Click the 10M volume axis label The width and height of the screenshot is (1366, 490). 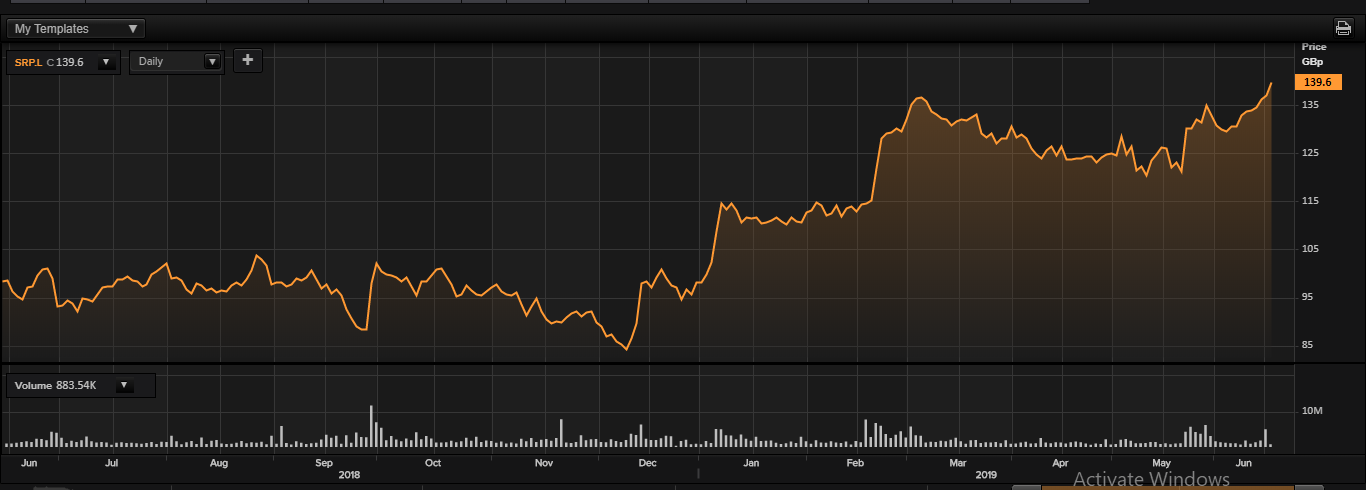point(1312,411)
